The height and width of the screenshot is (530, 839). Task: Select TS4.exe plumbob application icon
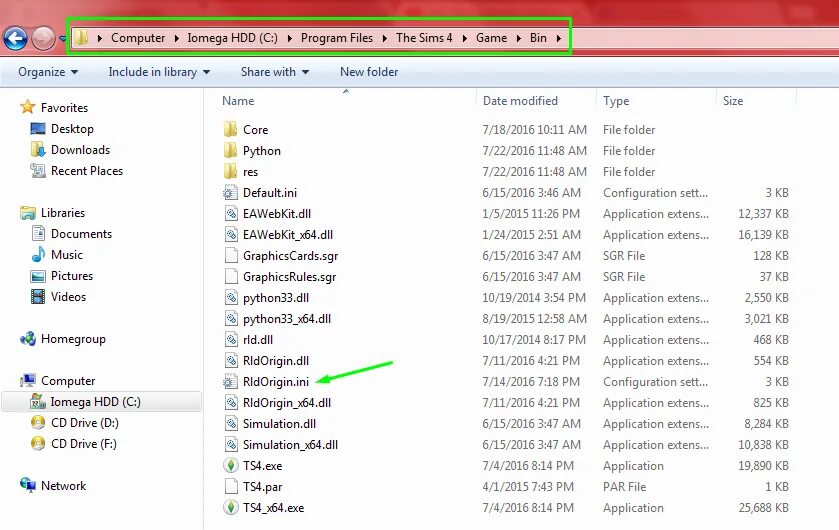pyautogui.click(x=231, y=465)
